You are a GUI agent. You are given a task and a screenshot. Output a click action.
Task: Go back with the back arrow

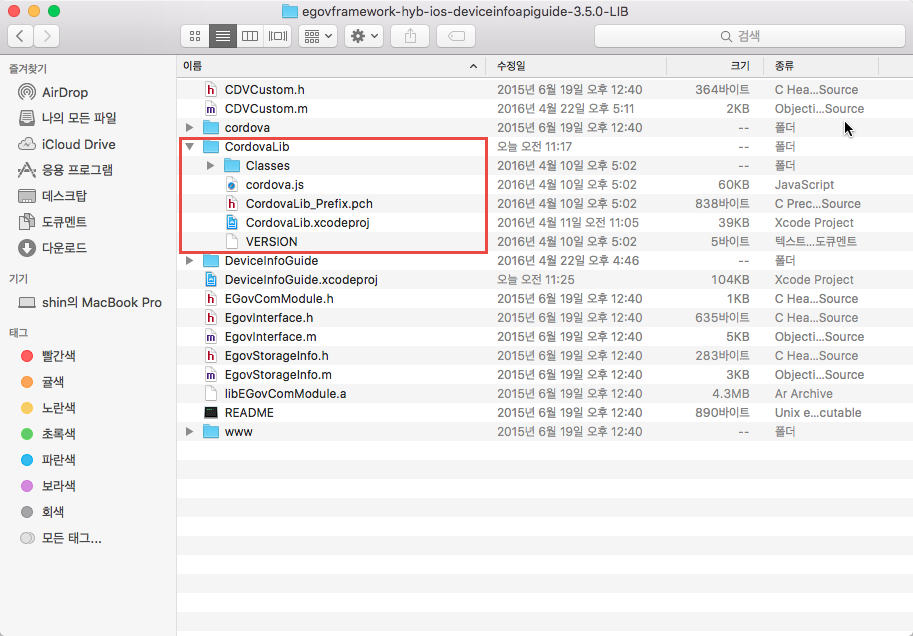coord(21,36)
